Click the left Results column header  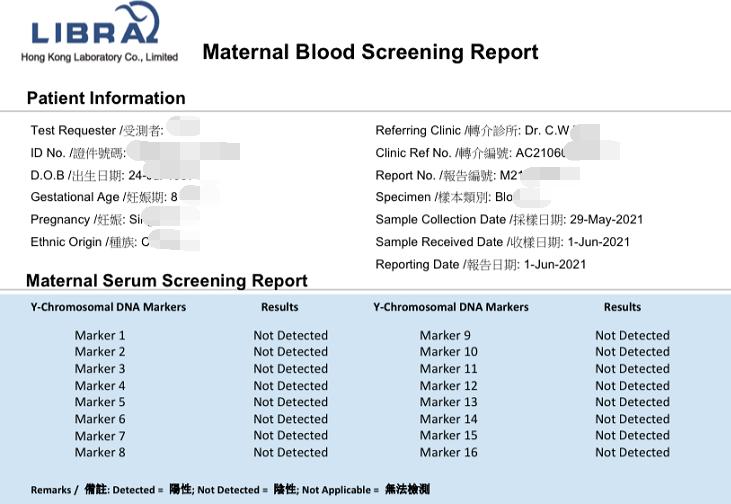click(280, 307)
